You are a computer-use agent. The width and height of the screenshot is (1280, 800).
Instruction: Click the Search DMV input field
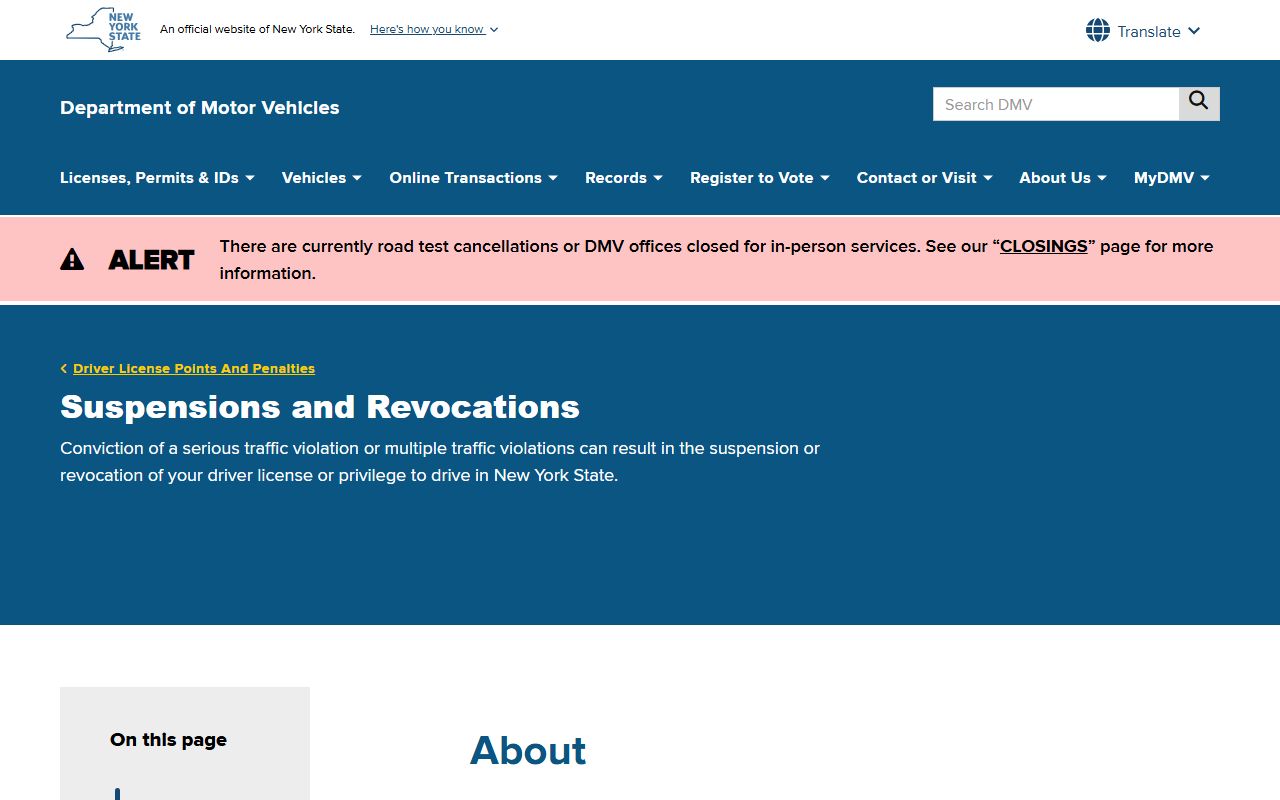point(1056,104)
